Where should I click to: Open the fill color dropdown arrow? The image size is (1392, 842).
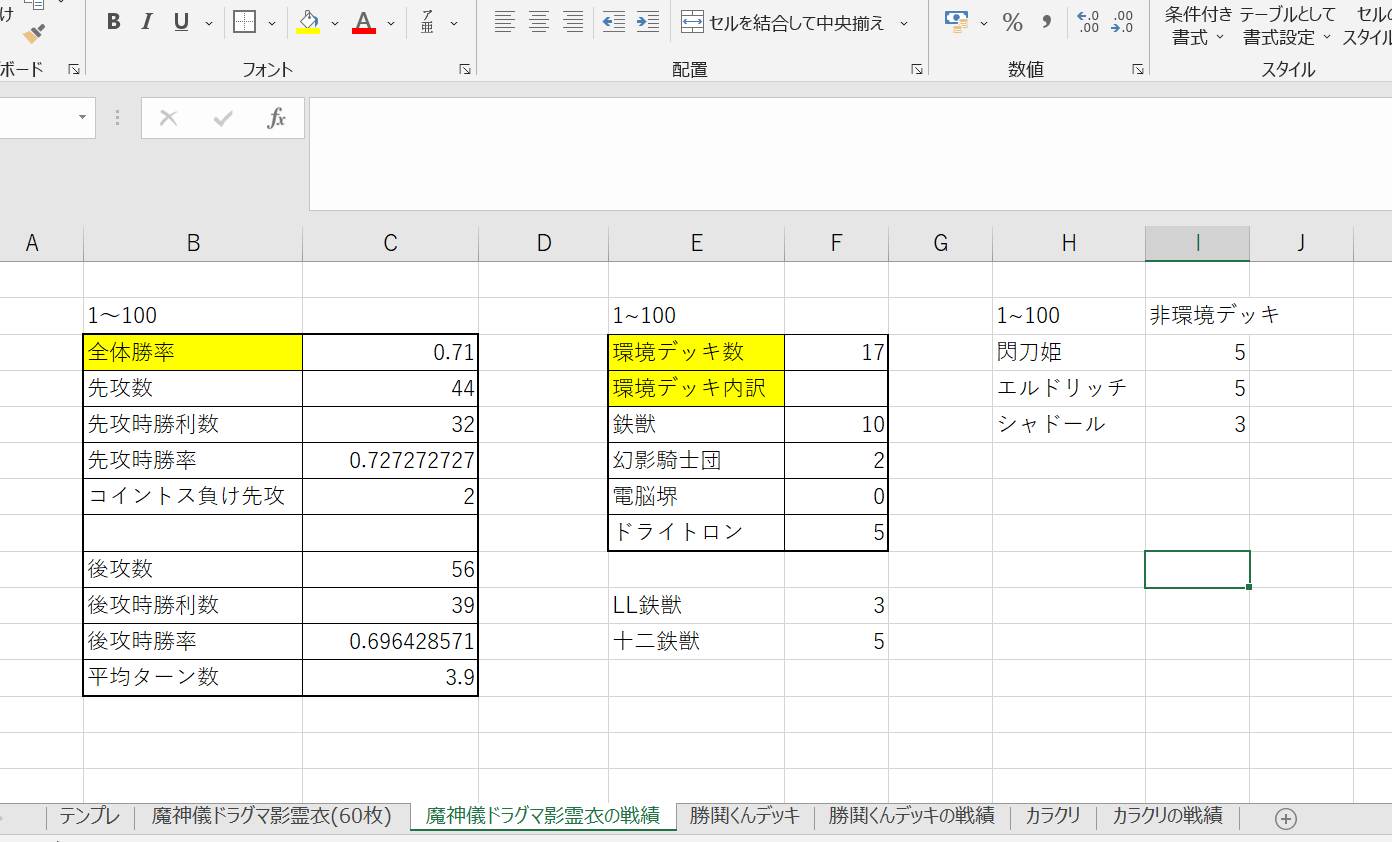click(x=335, y=23)
